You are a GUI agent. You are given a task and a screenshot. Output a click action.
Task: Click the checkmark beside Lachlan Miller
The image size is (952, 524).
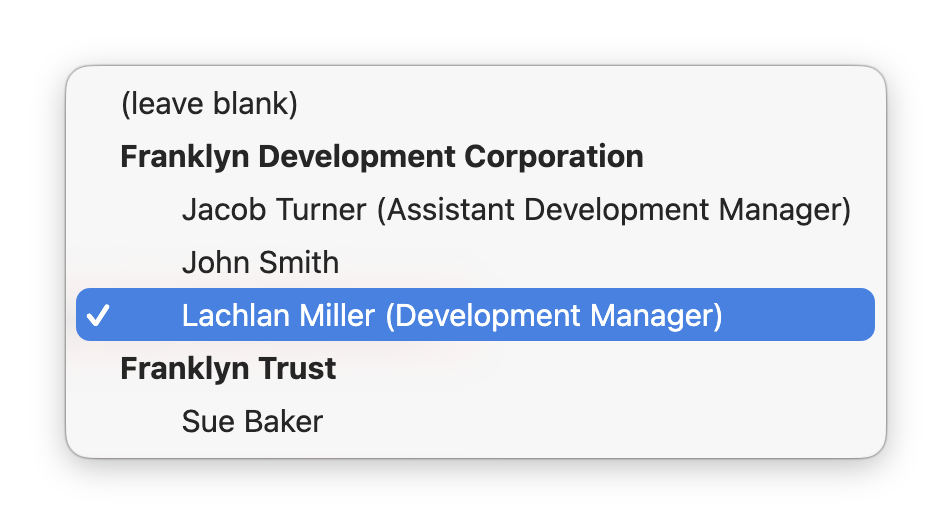(98, 316)
